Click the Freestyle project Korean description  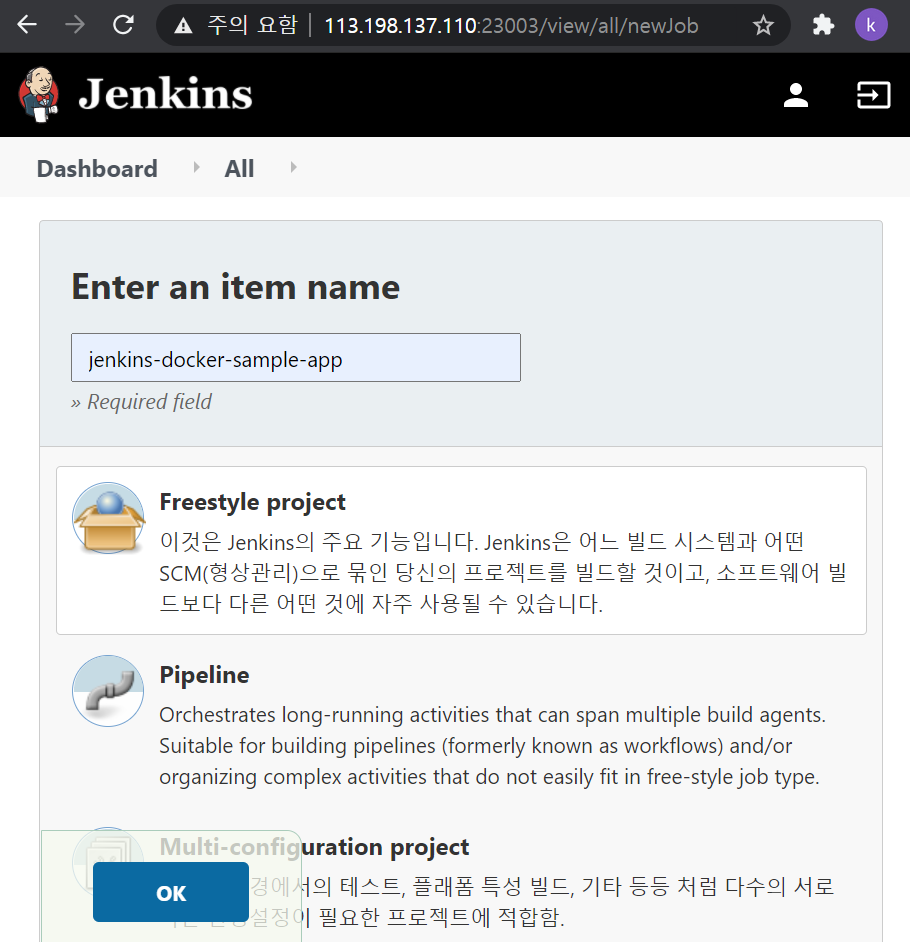[x=502, y=573]
